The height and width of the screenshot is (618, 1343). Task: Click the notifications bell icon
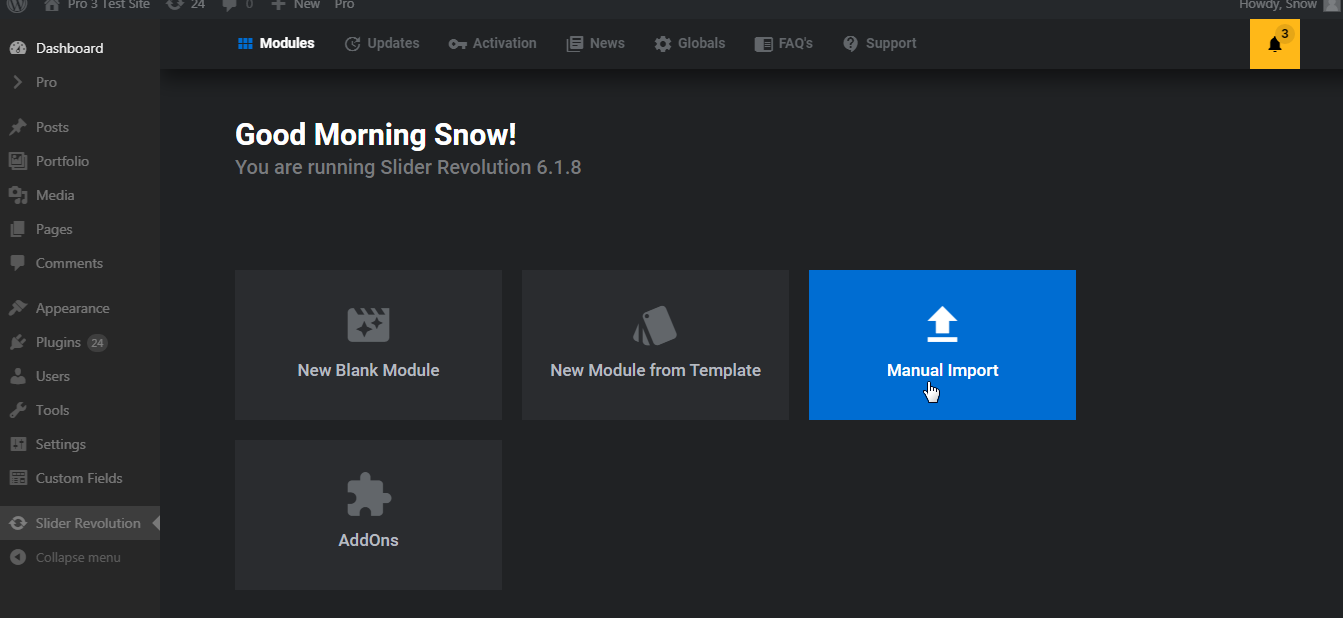coord(1274,44)
